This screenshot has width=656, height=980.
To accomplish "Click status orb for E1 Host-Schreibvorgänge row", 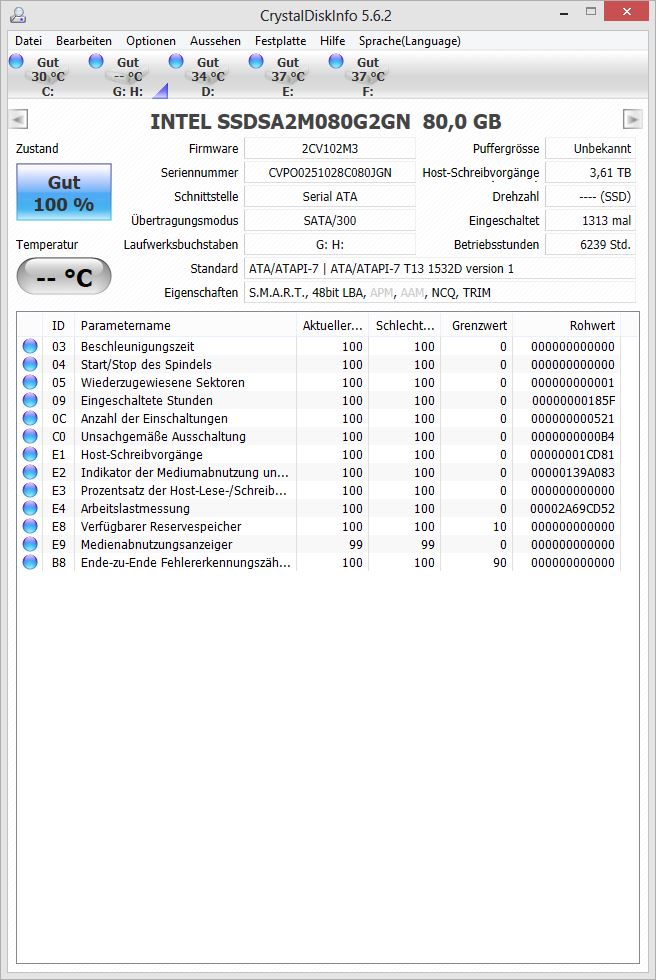I will [x=30, y=454].
